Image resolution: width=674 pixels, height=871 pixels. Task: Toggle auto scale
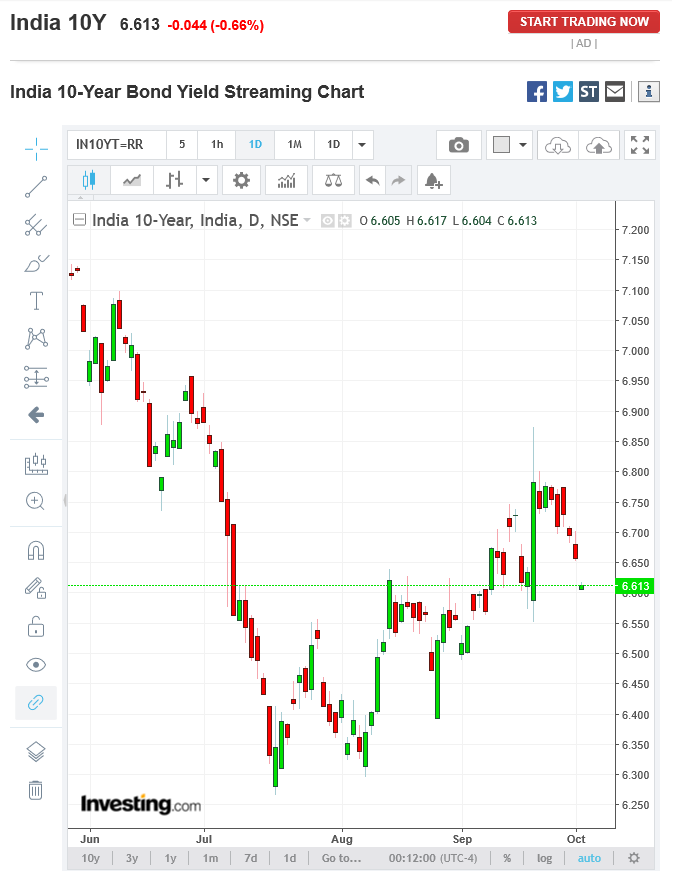coord(589,858)
